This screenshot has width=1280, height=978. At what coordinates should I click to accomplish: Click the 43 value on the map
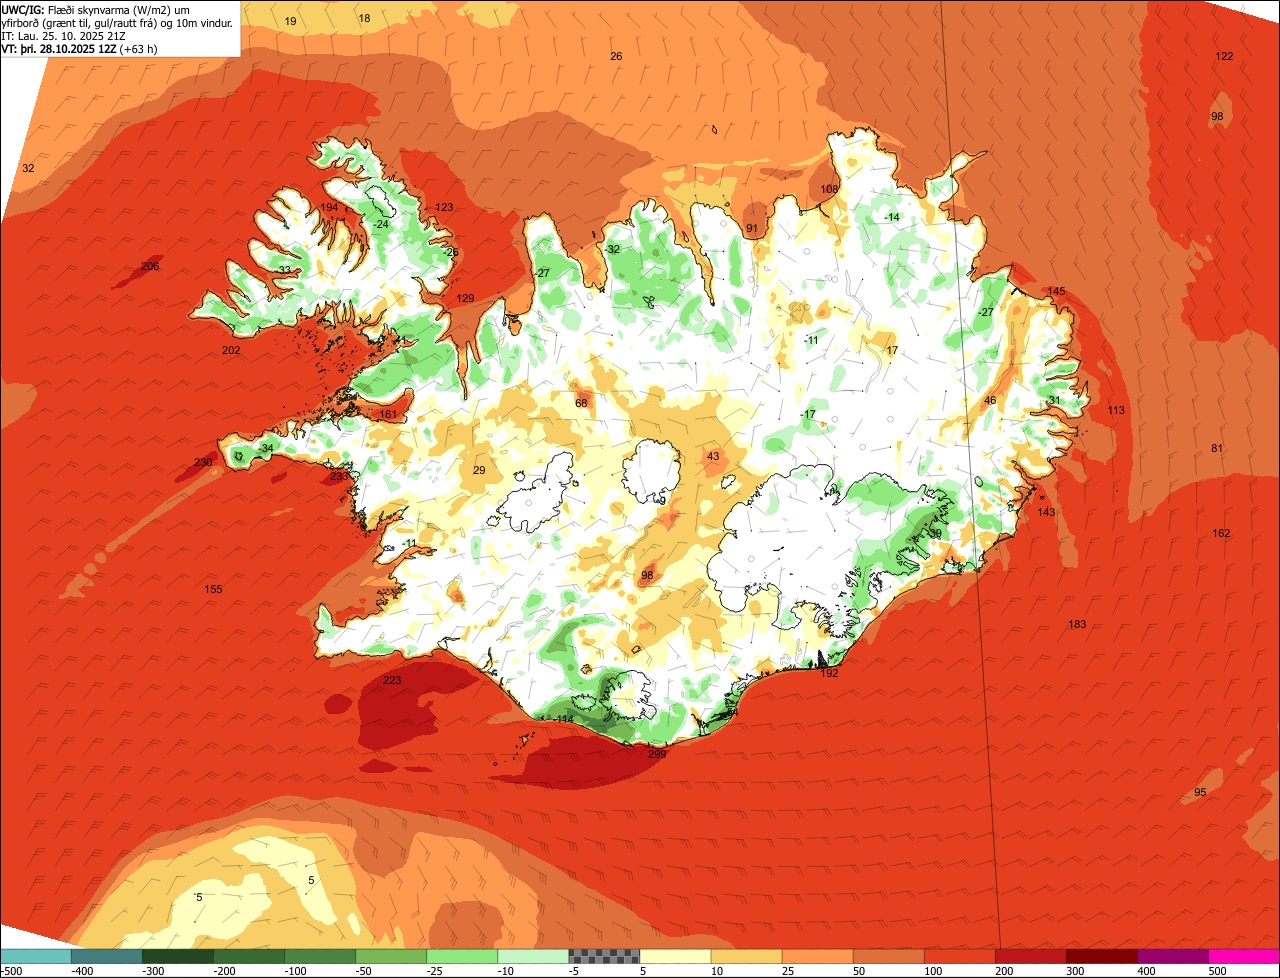pyautogui.click(x=713, y=456)
